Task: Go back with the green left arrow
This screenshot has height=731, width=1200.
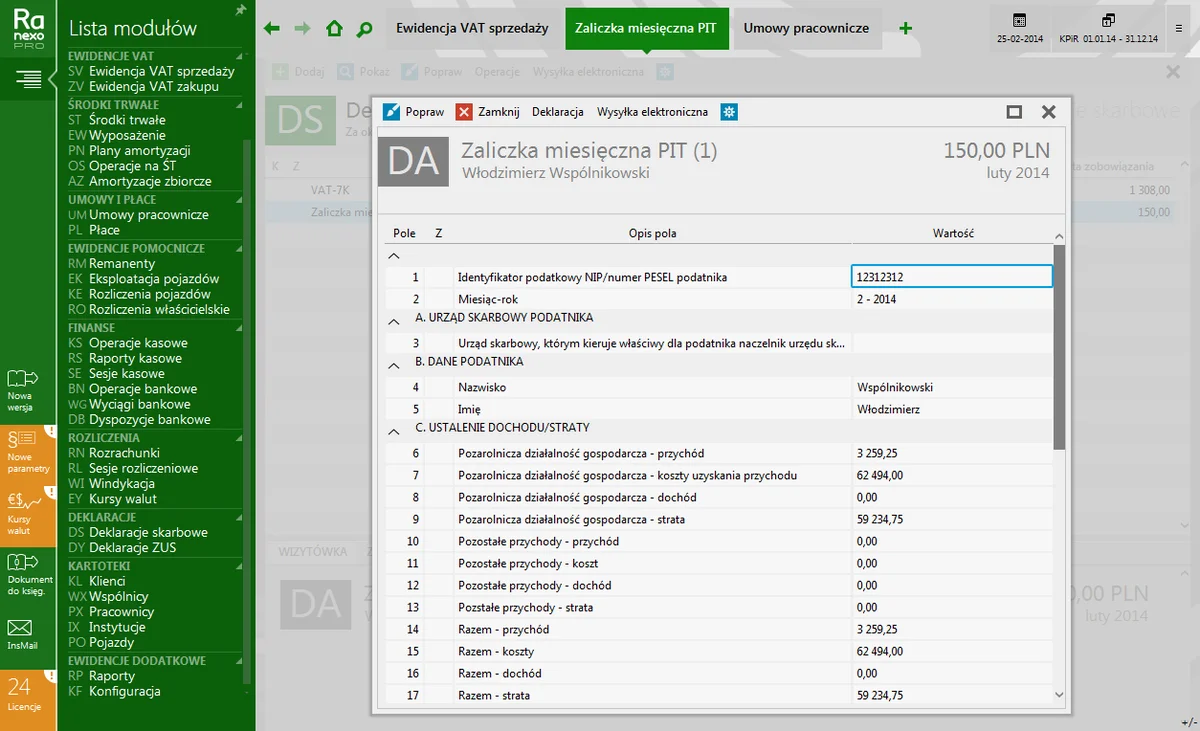Action: click(x=272, y=29)
